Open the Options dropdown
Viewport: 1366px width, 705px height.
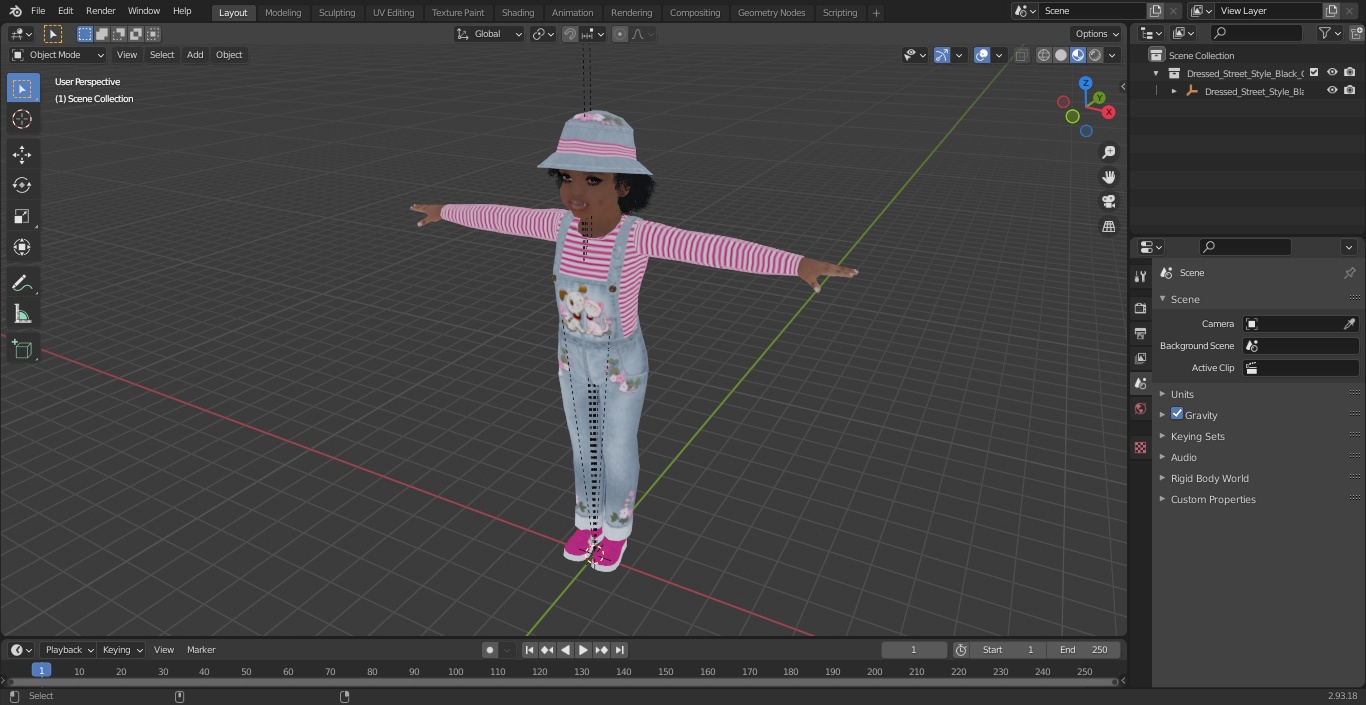tap(1097, 34)
